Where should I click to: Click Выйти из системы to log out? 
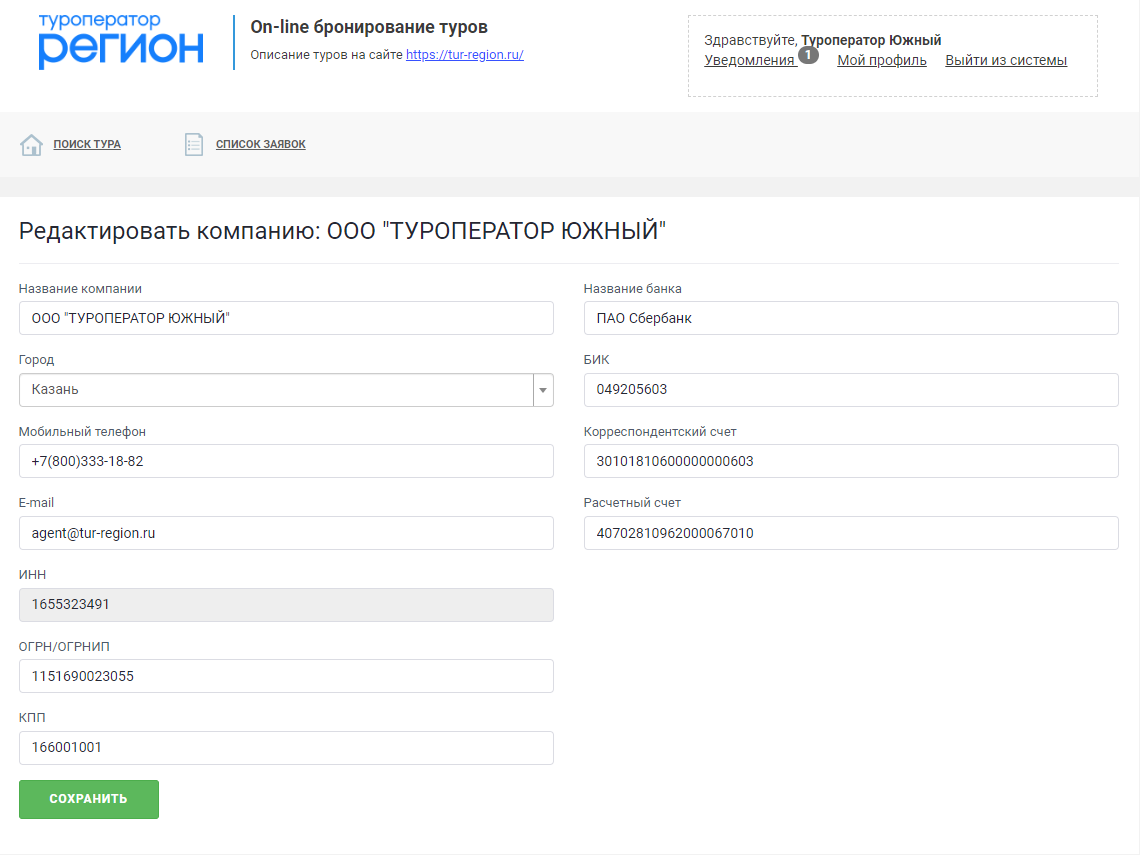click(x=1005, y=61)
